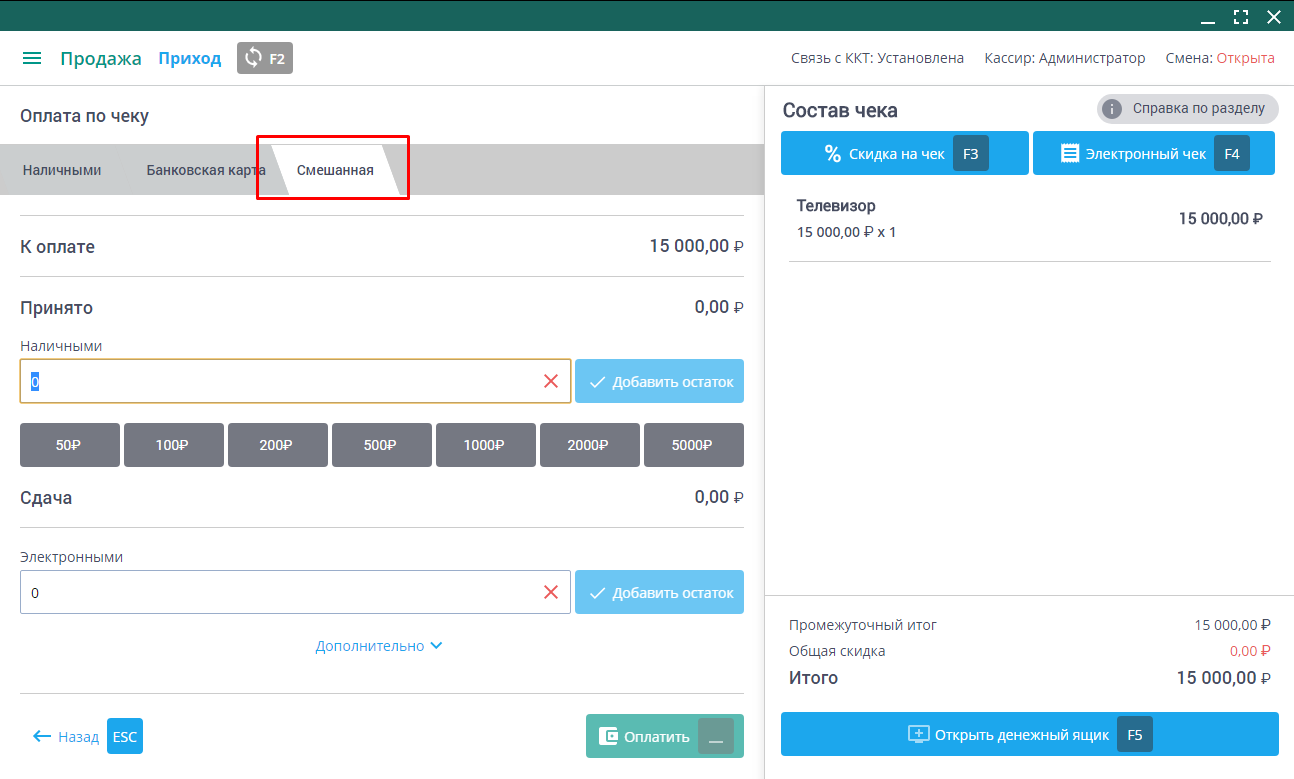Viewport: 1294px width, 779px height.
Task: Click the Скидка на чек button
Action: [x=904, y=153]
